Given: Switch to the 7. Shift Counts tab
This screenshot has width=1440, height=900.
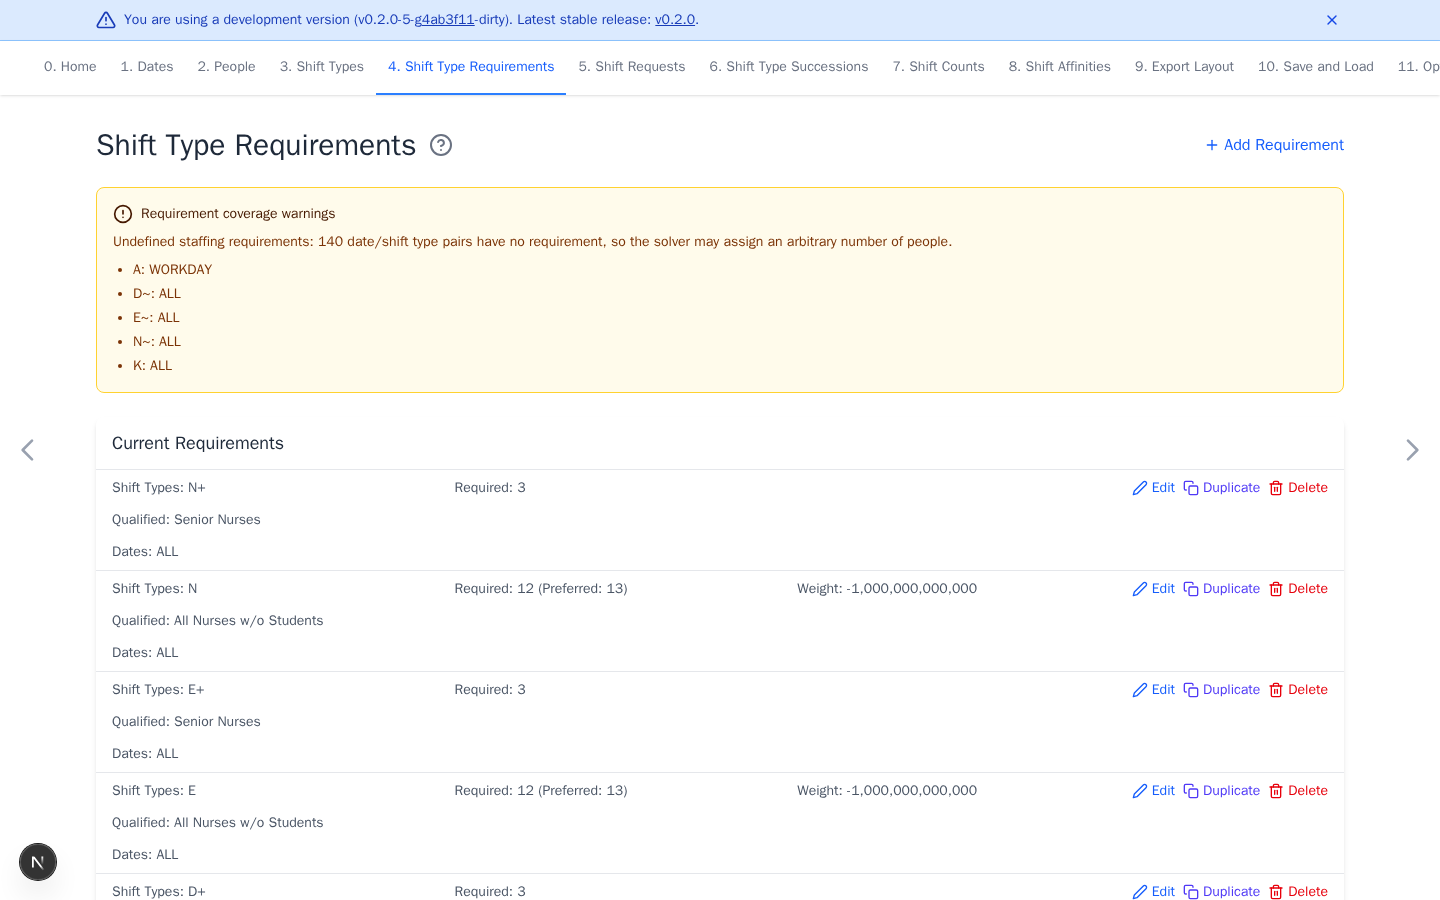Looking at the screenshot, I should pyautogui.click(x=939, y=67).
